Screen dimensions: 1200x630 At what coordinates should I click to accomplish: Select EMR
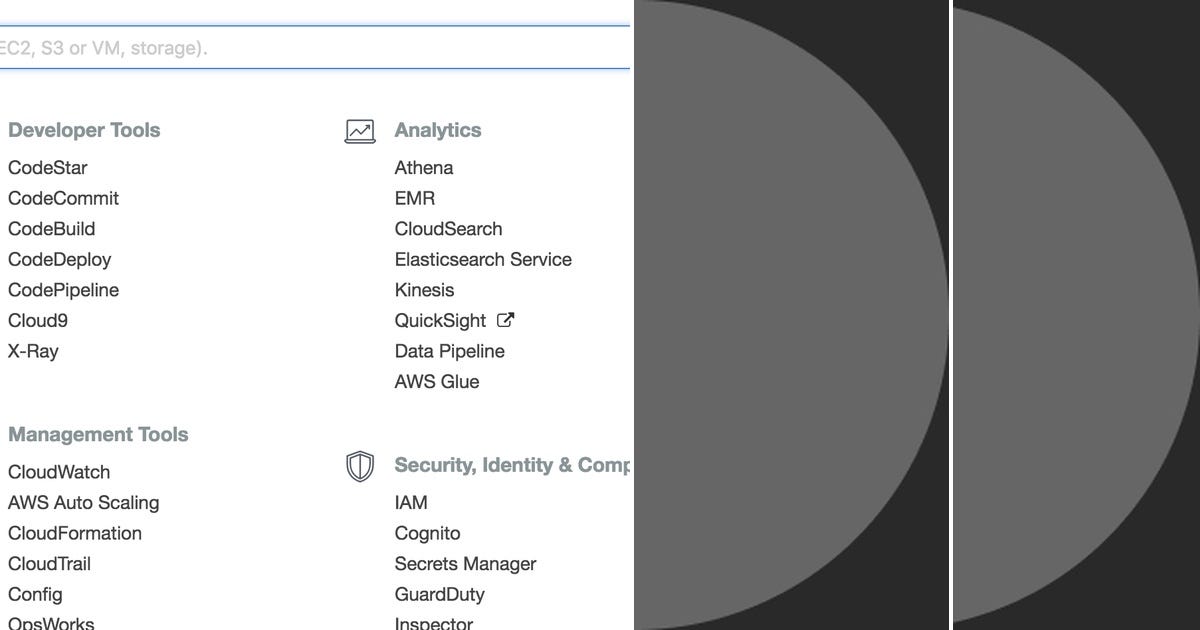pos(415,198)
